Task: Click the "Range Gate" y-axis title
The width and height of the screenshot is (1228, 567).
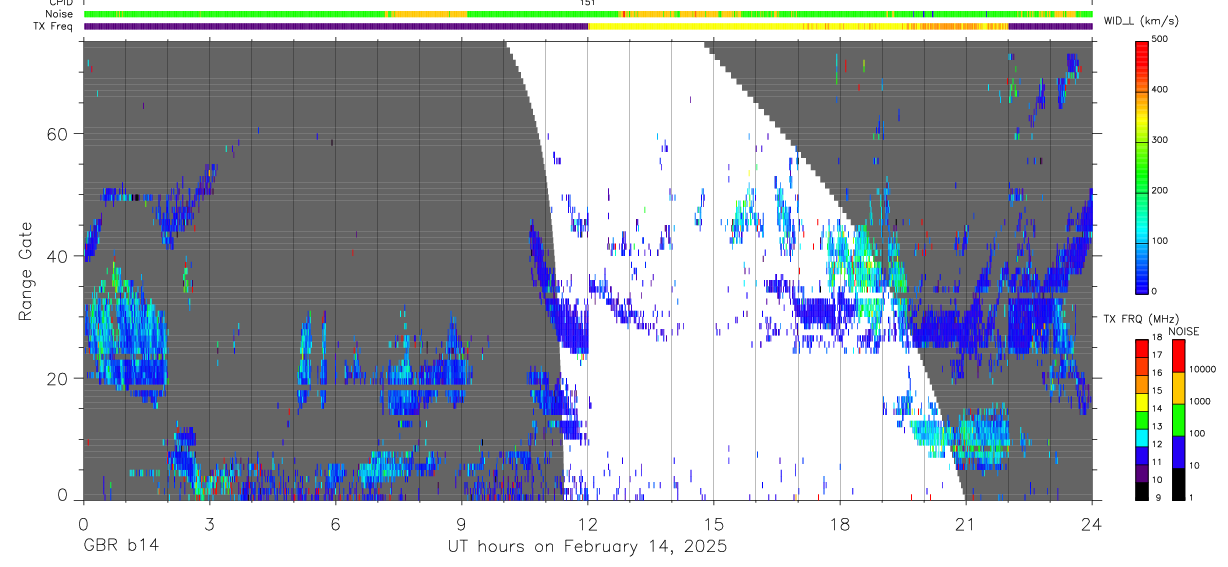Action: [26, 270]
